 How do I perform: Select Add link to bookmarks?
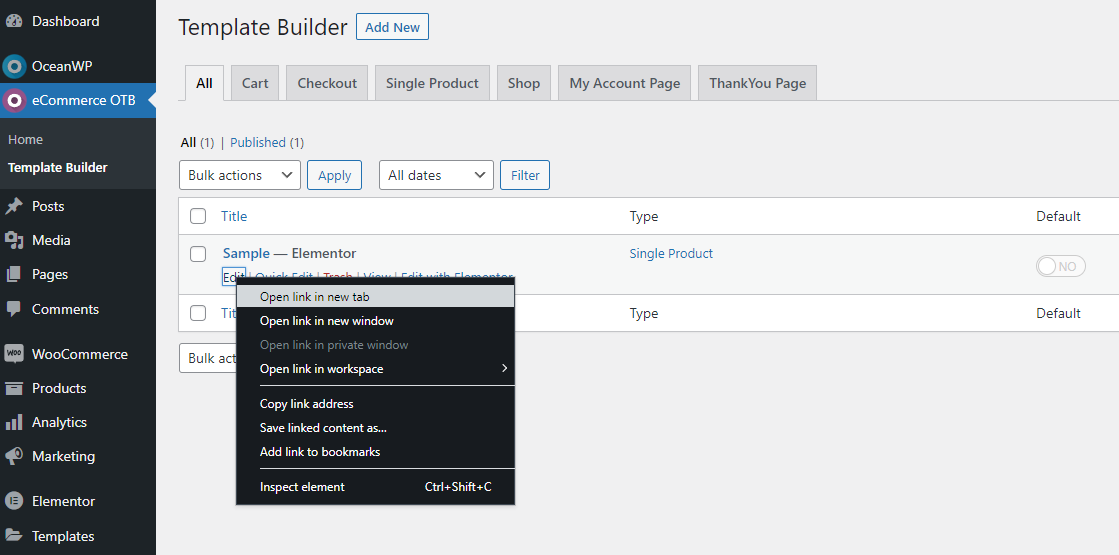coord(375,452)
